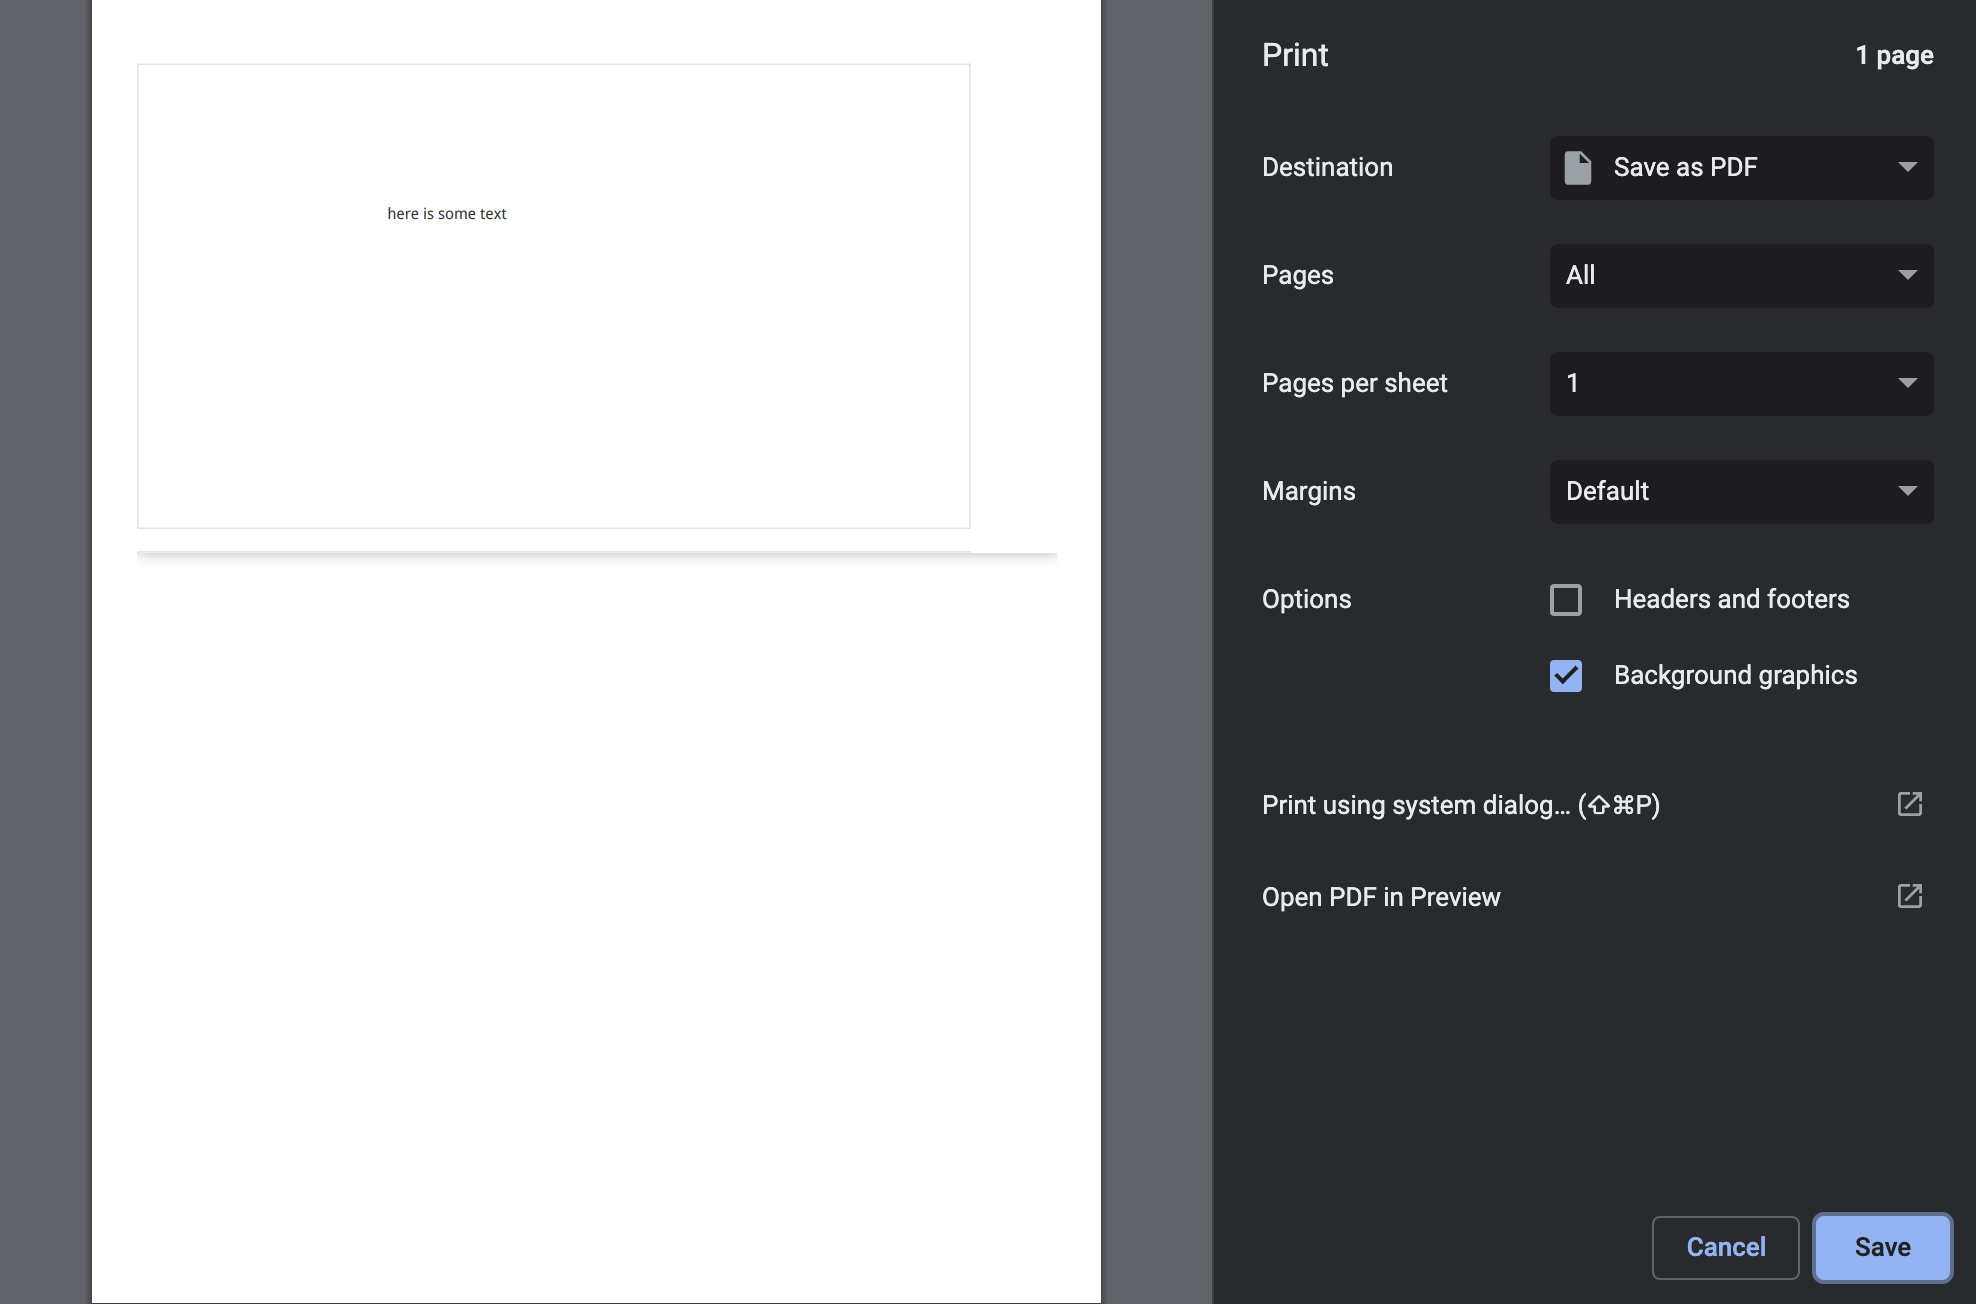The height and width of the screenshot is (1304, 1976).
Task: Open the Pages dropdown set to All
Action: pyautogui.click(x=1741, y=275)
